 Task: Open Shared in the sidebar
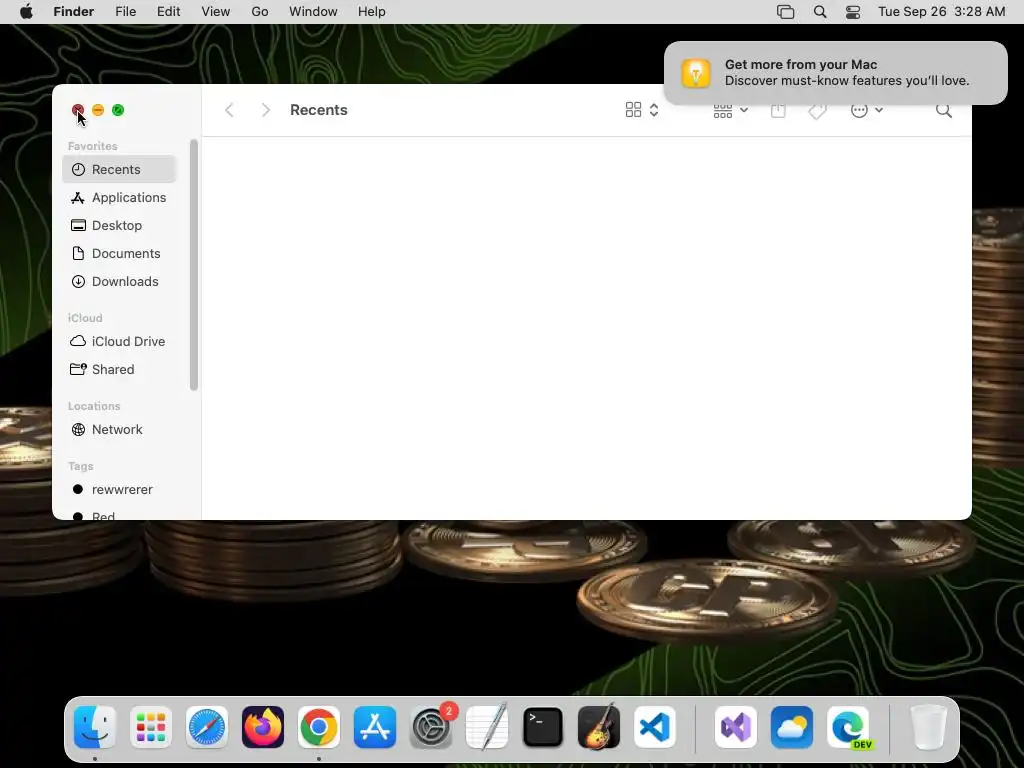[120, 370]
